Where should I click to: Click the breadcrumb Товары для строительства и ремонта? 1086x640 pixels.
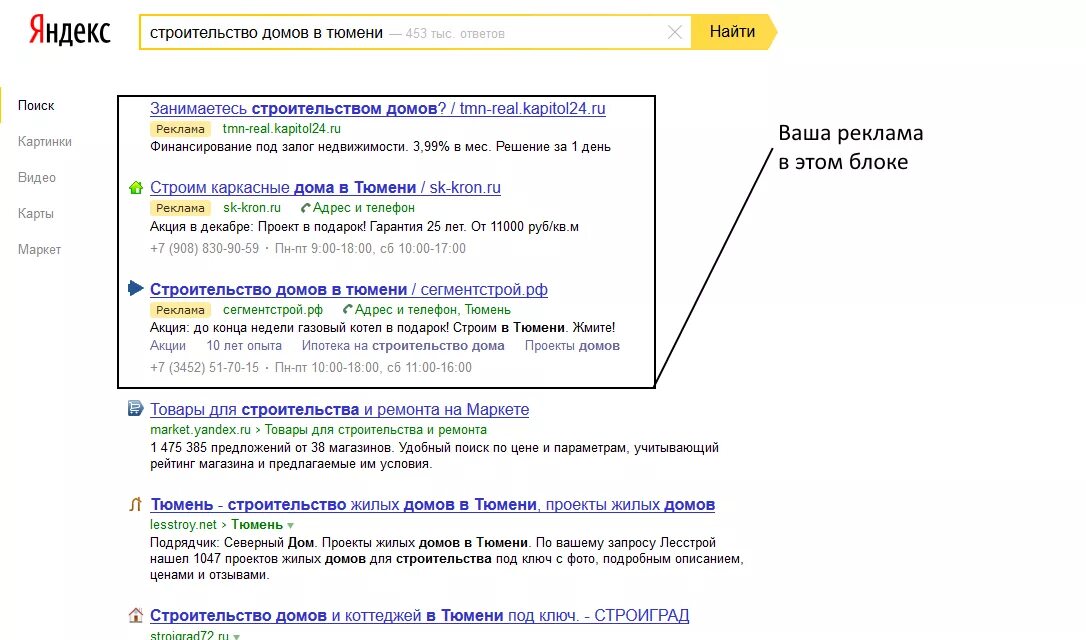pos(375,429)
